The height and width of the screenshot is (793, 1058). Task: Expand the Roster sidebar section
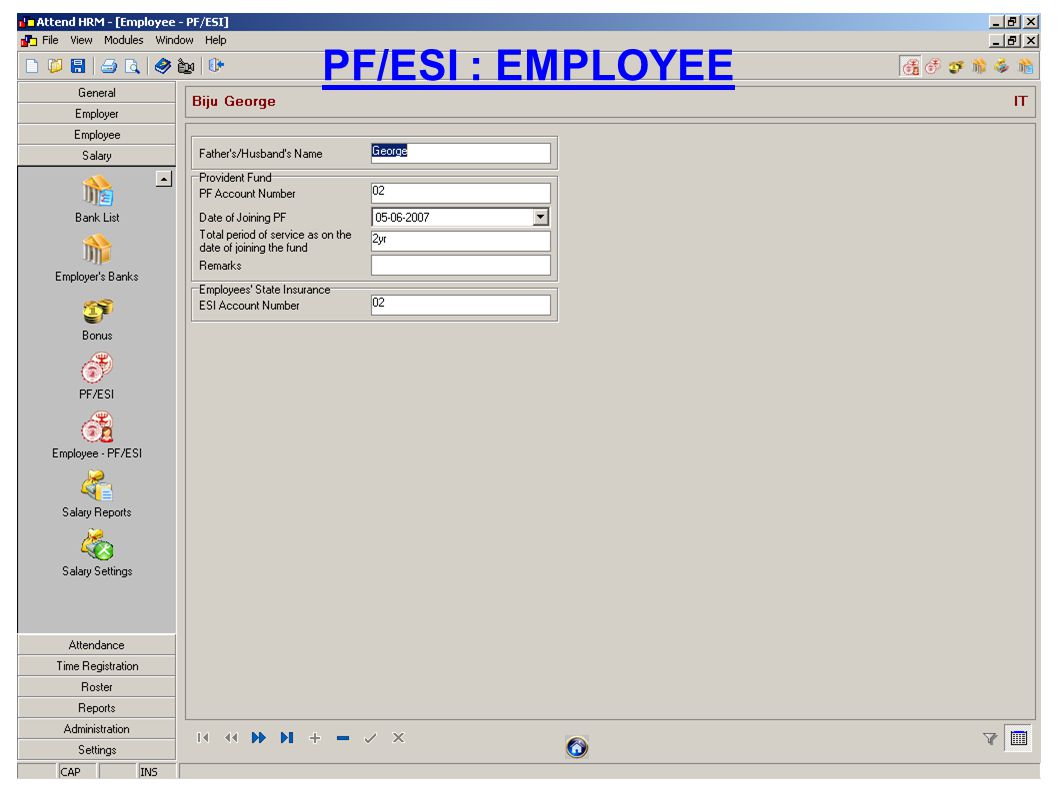[x=96, y=686]
